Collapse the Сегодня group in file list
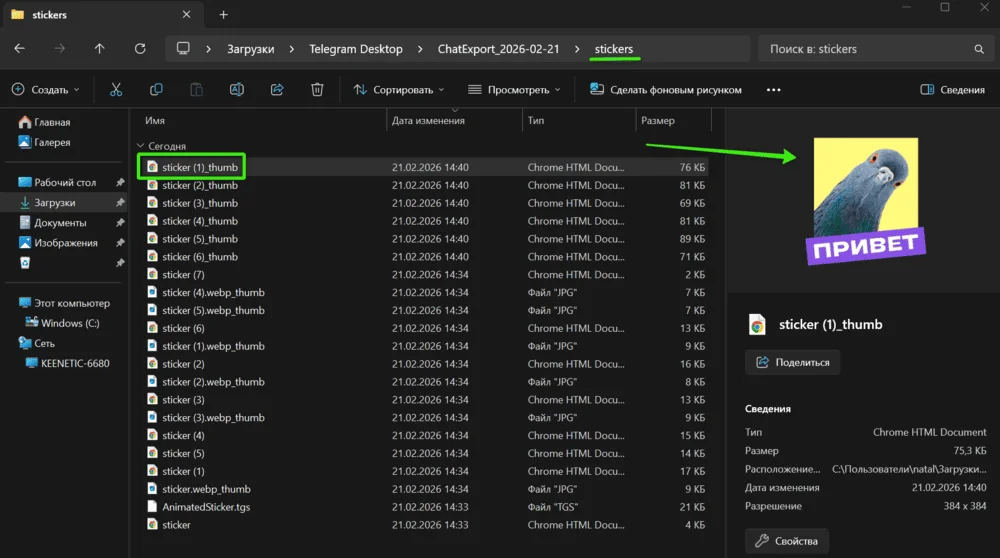The image size is (1000, 558). [x=141, y=146]
